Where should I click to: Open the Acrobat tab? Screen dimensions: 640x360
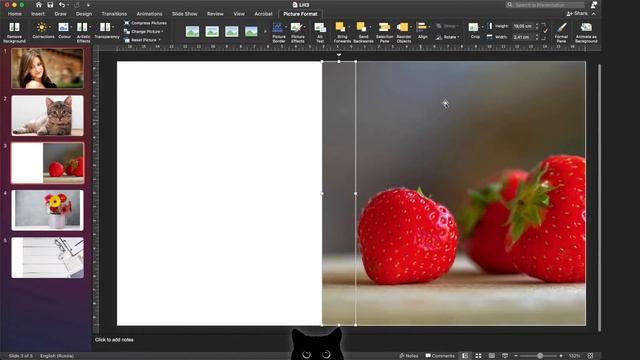point(263,14)
